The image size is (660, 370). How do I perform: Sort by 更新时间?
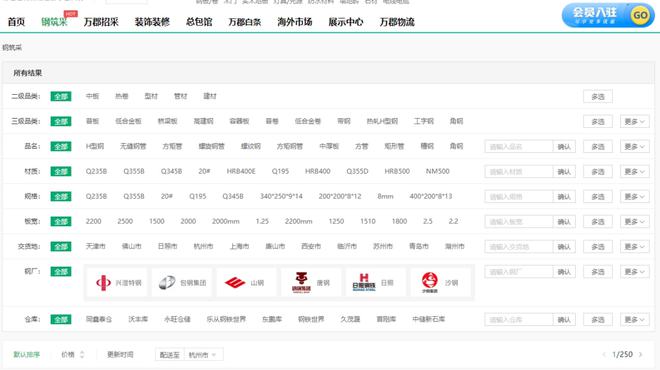pos(120,354)
